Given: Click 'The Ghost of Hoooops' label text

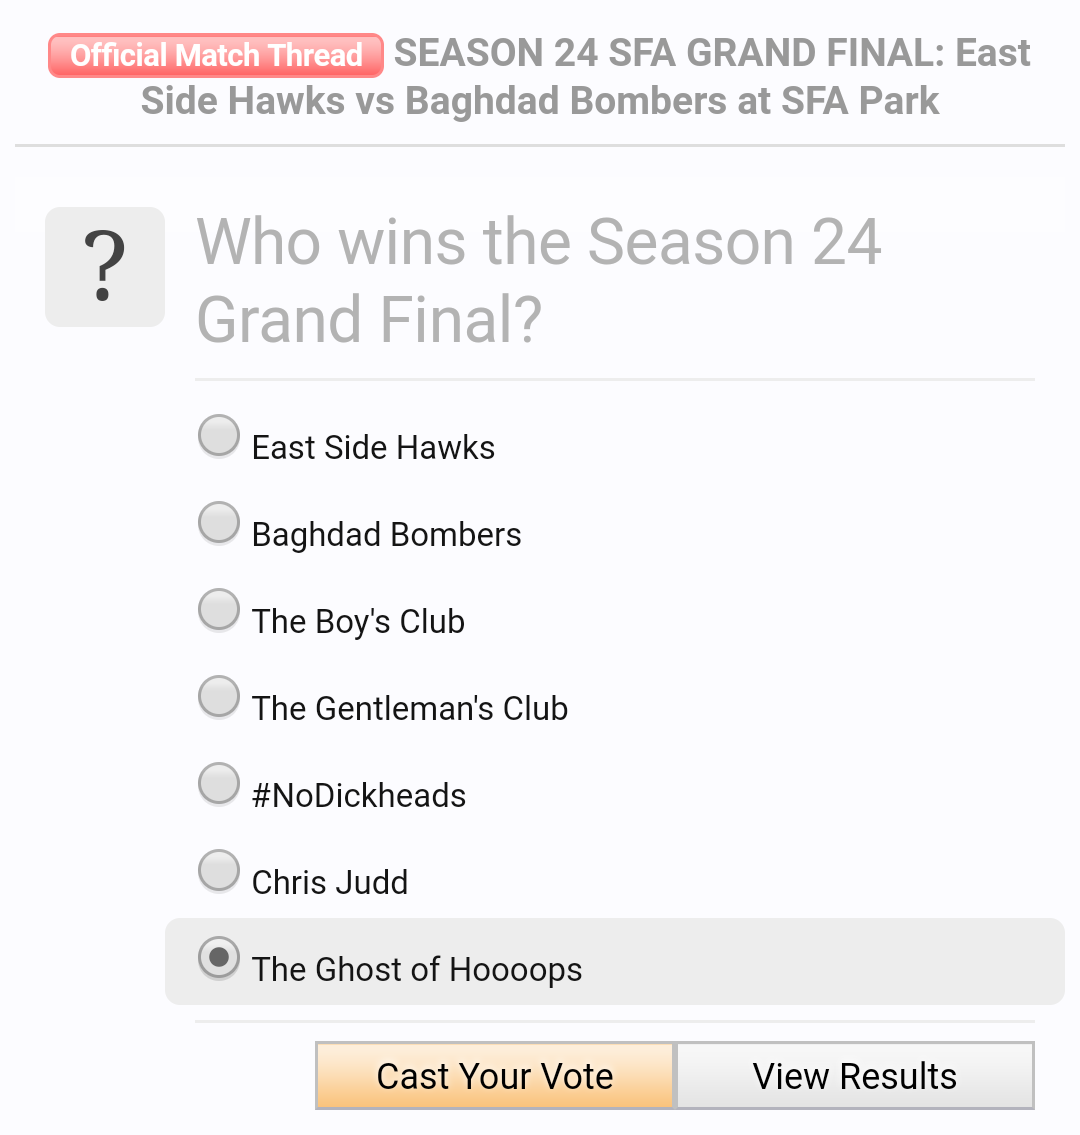Looking at the screenshot, I should pyautogui.click(x=417, y=970).
